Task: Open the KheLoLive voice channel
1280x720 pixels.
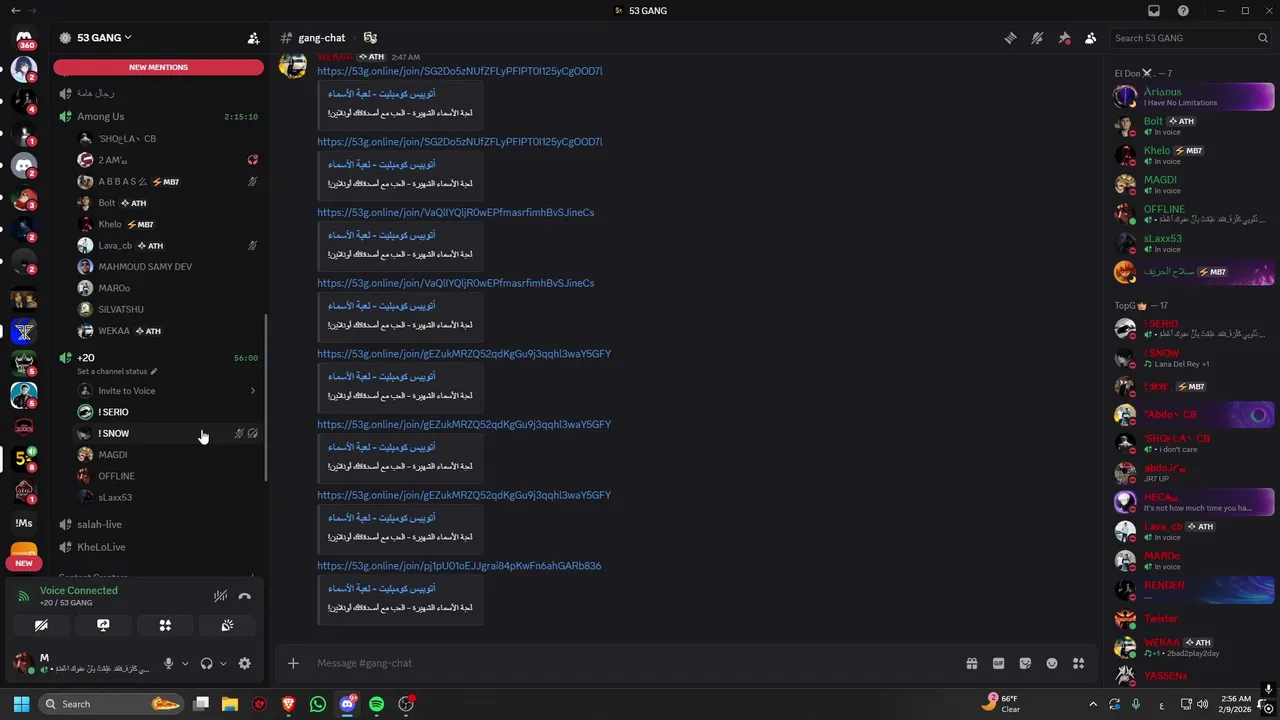Action: 158,547
